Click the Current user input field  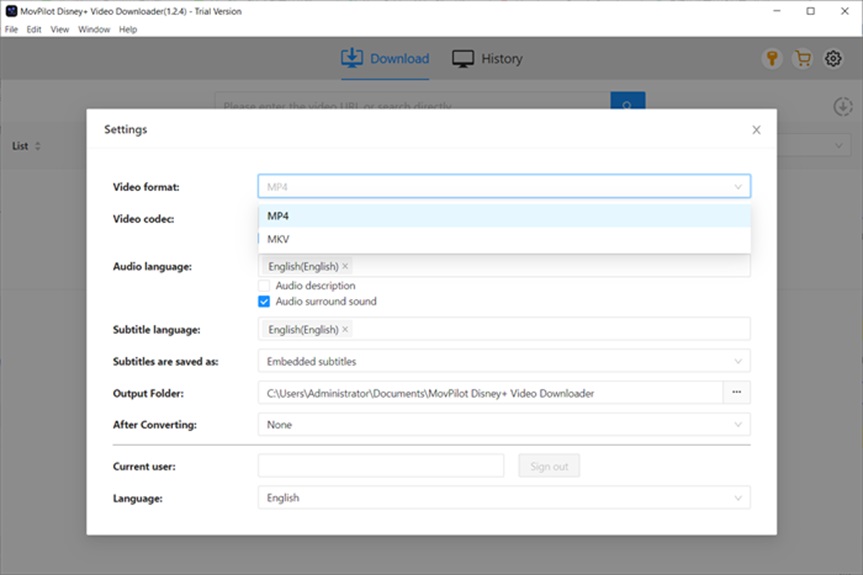tap(380, 466)
